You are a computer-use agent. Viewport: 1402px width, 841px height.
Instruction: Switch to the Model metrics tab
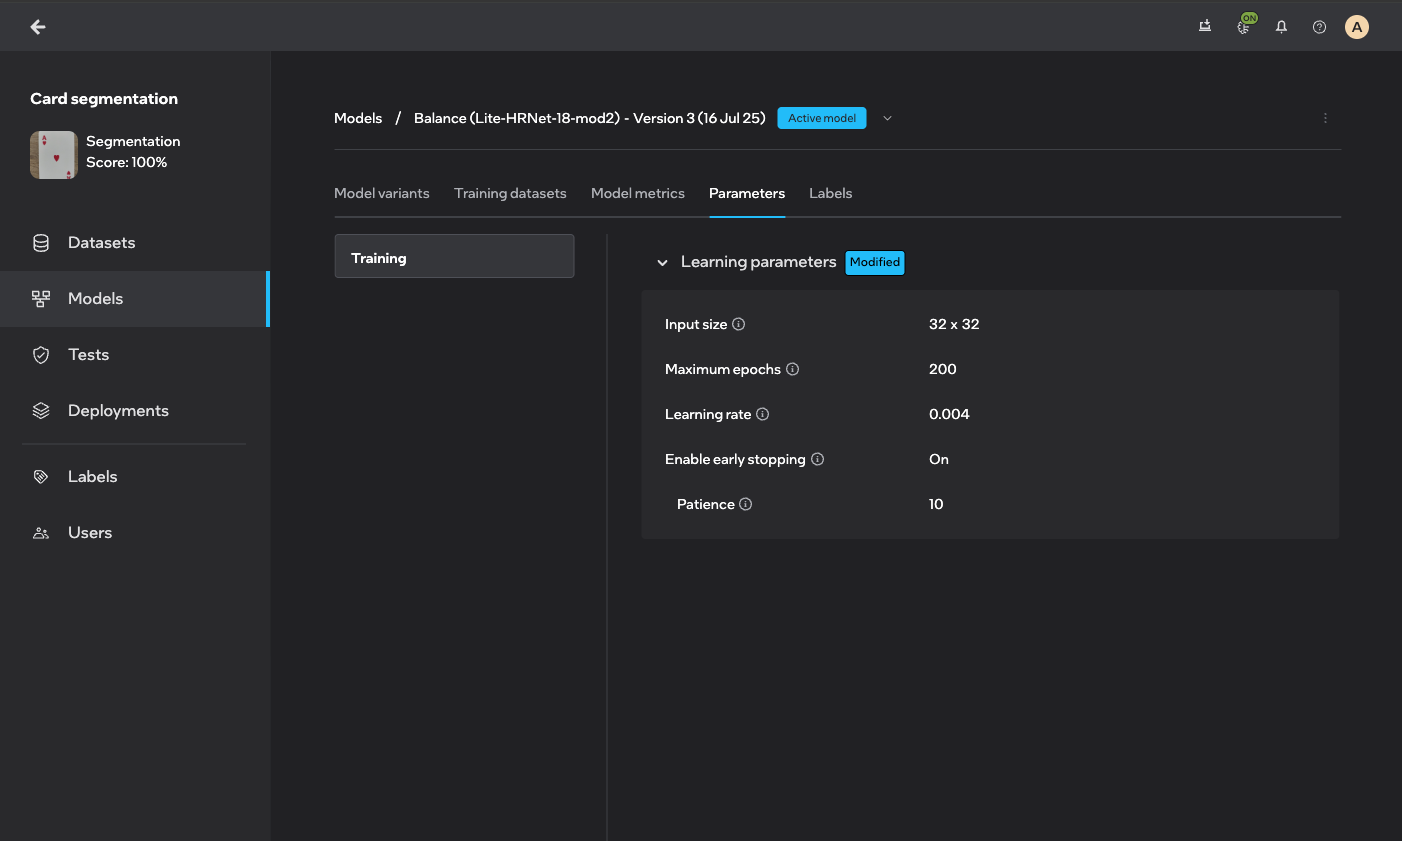pyautogui.click(x=637, y=193)
